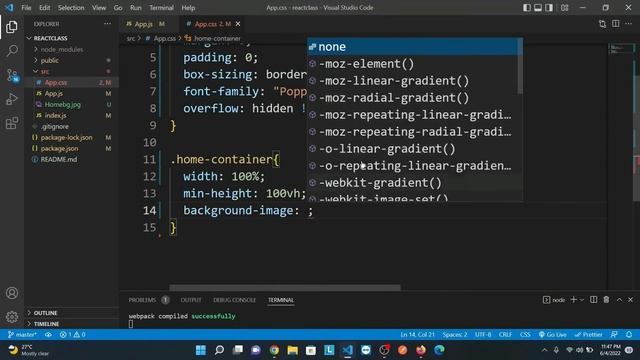Open the Source Control view
The image size is (640, 360).
12,75
